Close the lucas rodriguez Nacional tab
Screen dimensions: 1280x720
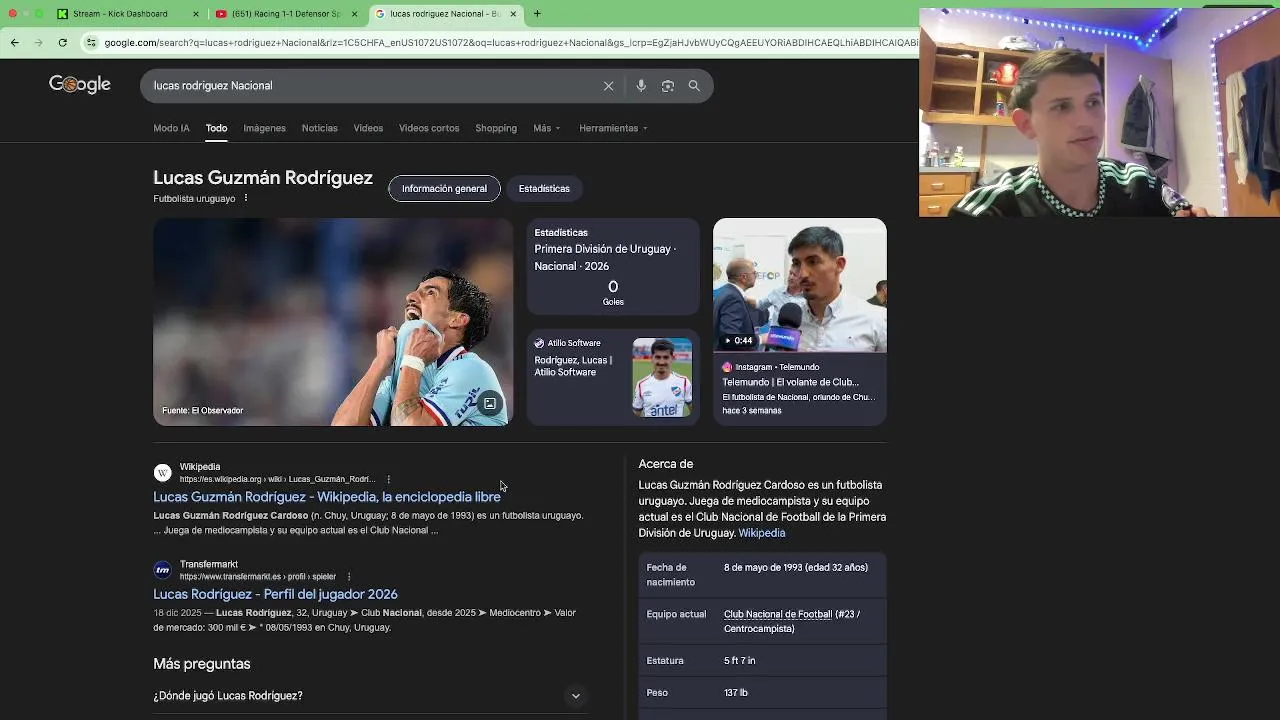[x=513, y=14]
